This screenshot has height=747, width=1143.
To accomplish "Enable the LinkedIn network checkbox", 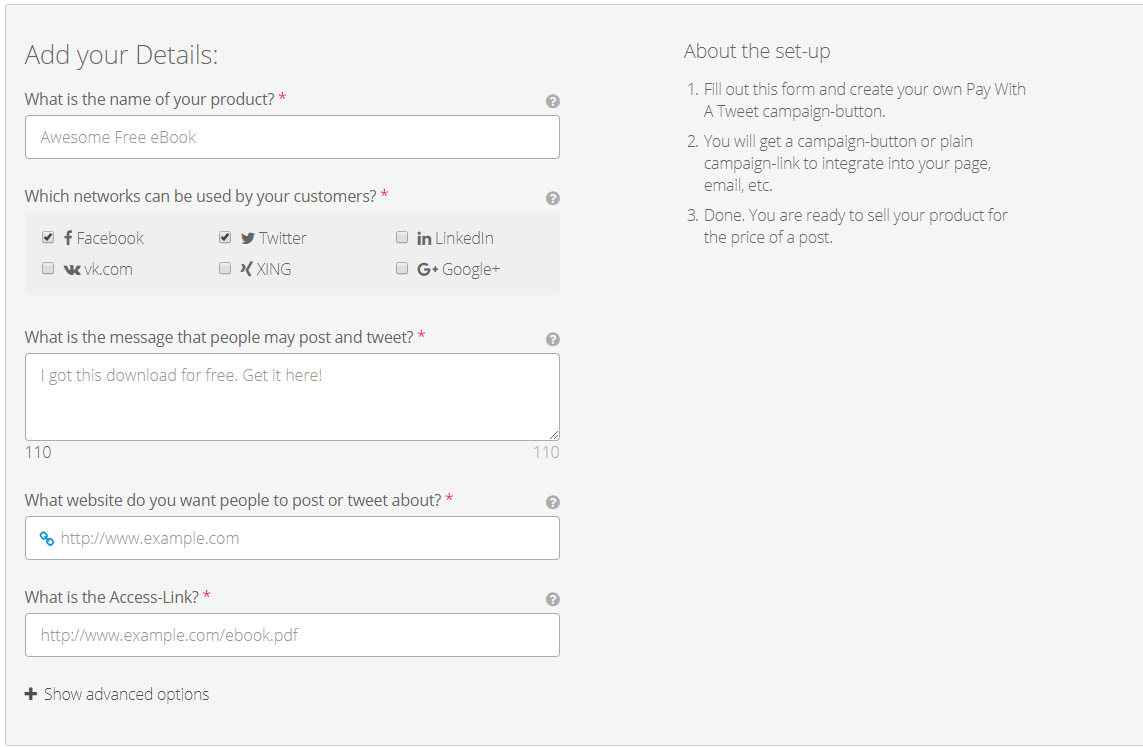I will pyautogui.click(x=402, y=237).
